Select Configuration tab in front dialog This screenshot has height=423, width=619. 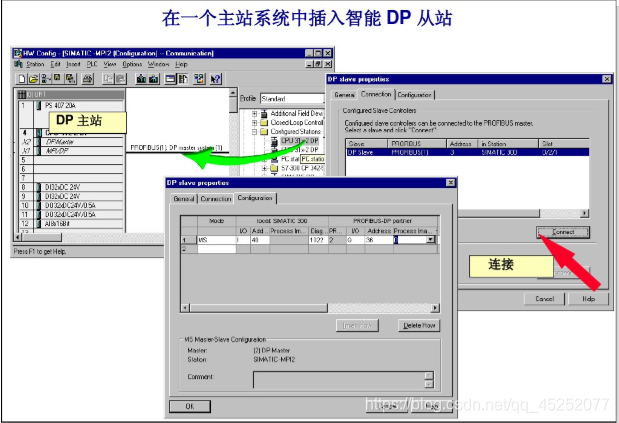click(x=255, y=198)
